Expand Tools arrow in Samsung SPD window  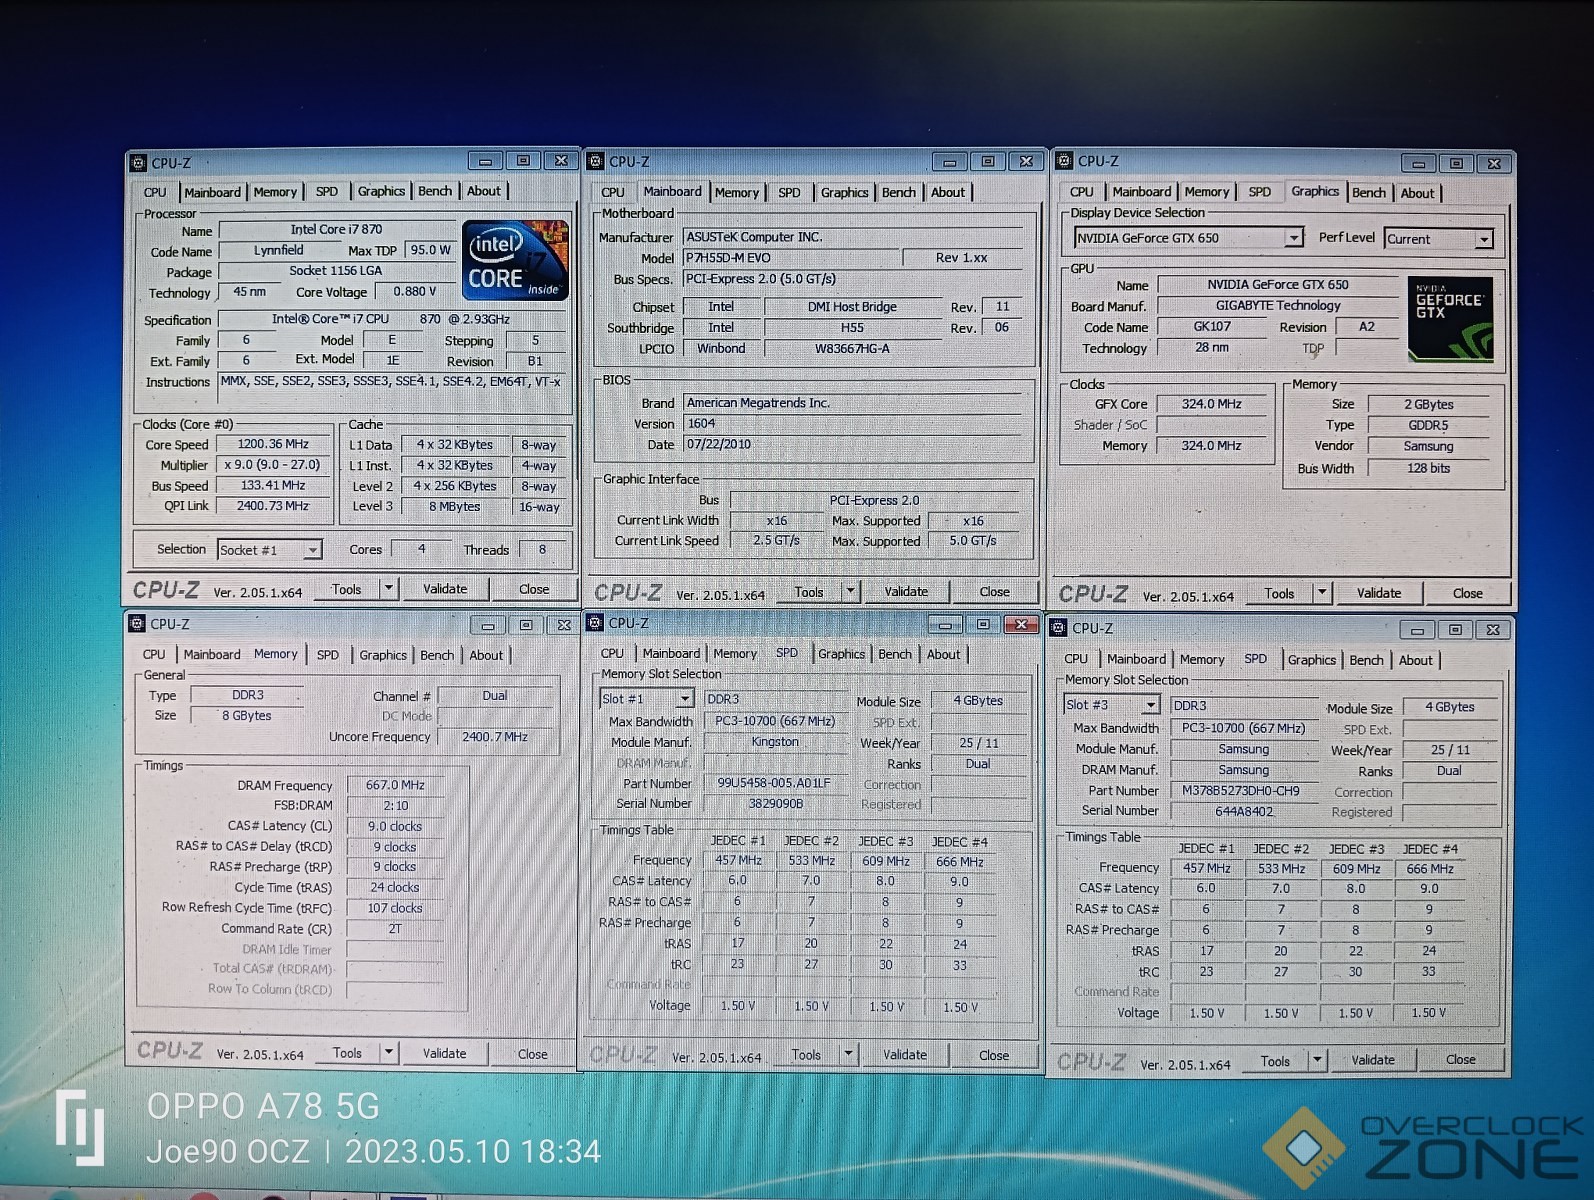[1317, 1060]
